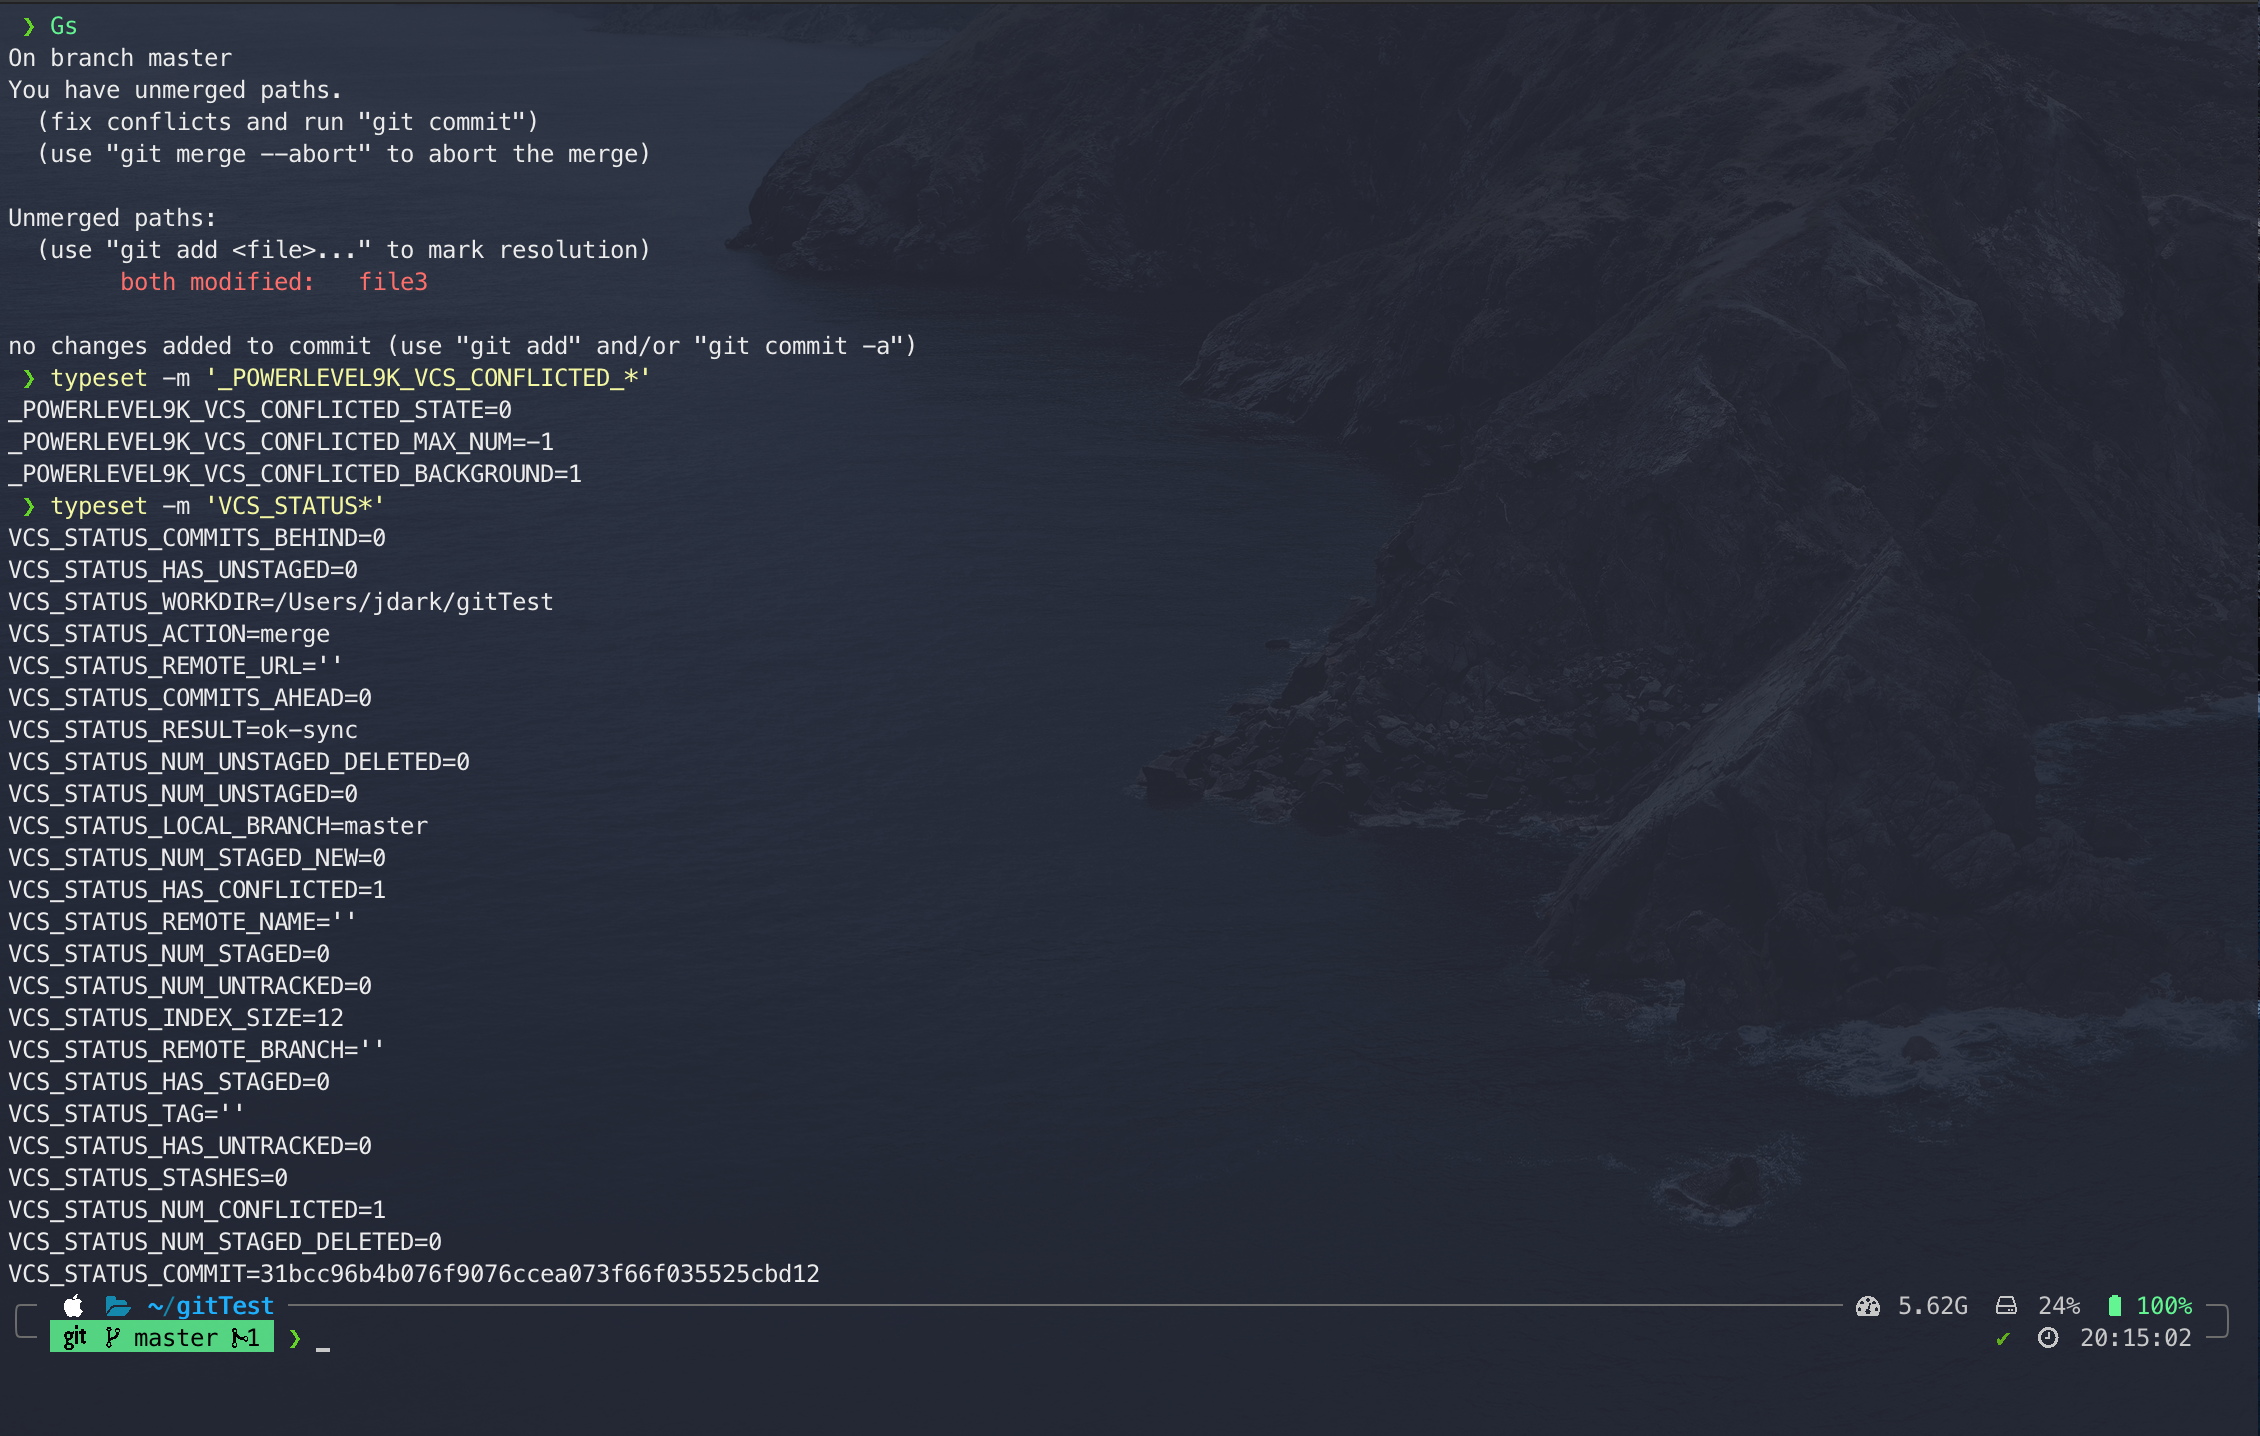
Task: Click the branch icon before master
Action: click(x=113, y=1337)
